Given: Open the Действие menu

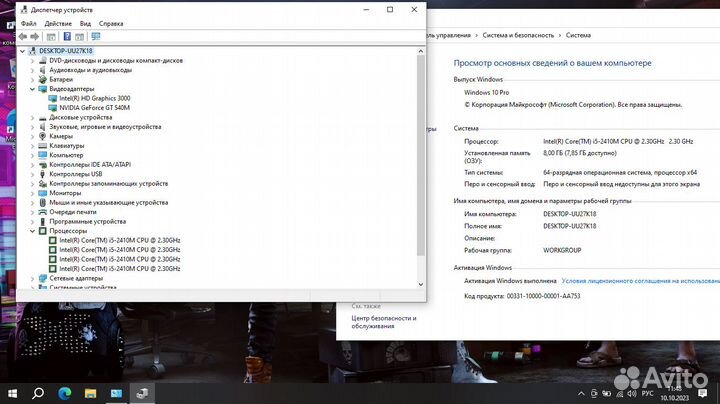Looking at the screenshot, I should pos(58,23).
